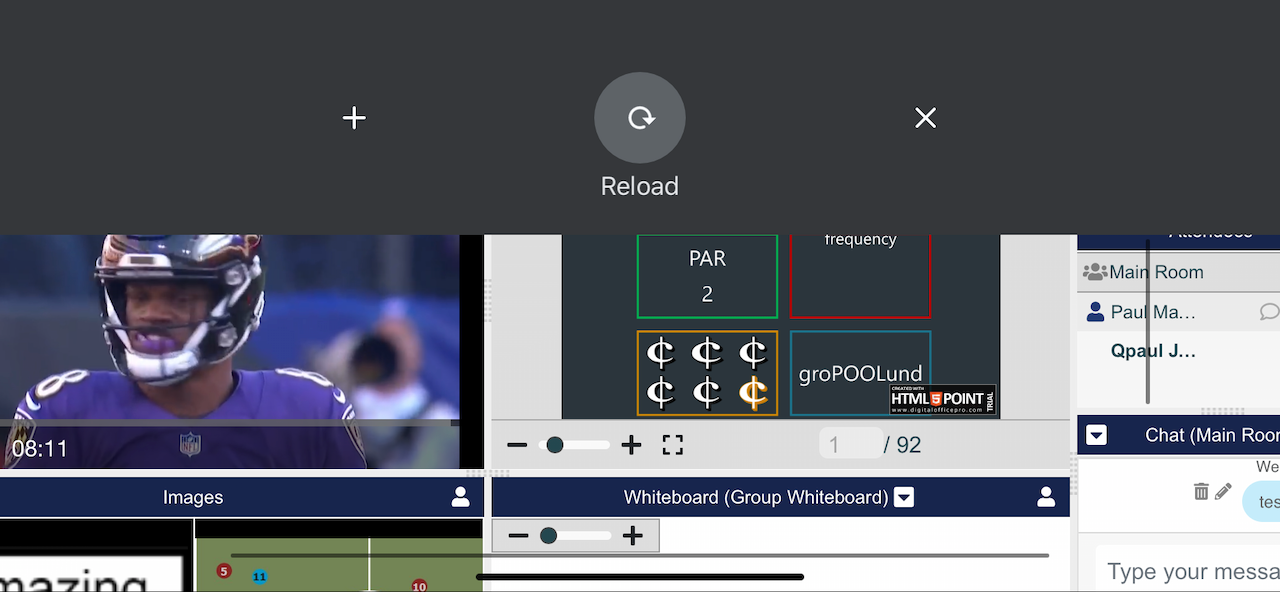Zoom out the presentation with minus icon
Screen dimensions: 1280x592
click(x=516, y=445)
